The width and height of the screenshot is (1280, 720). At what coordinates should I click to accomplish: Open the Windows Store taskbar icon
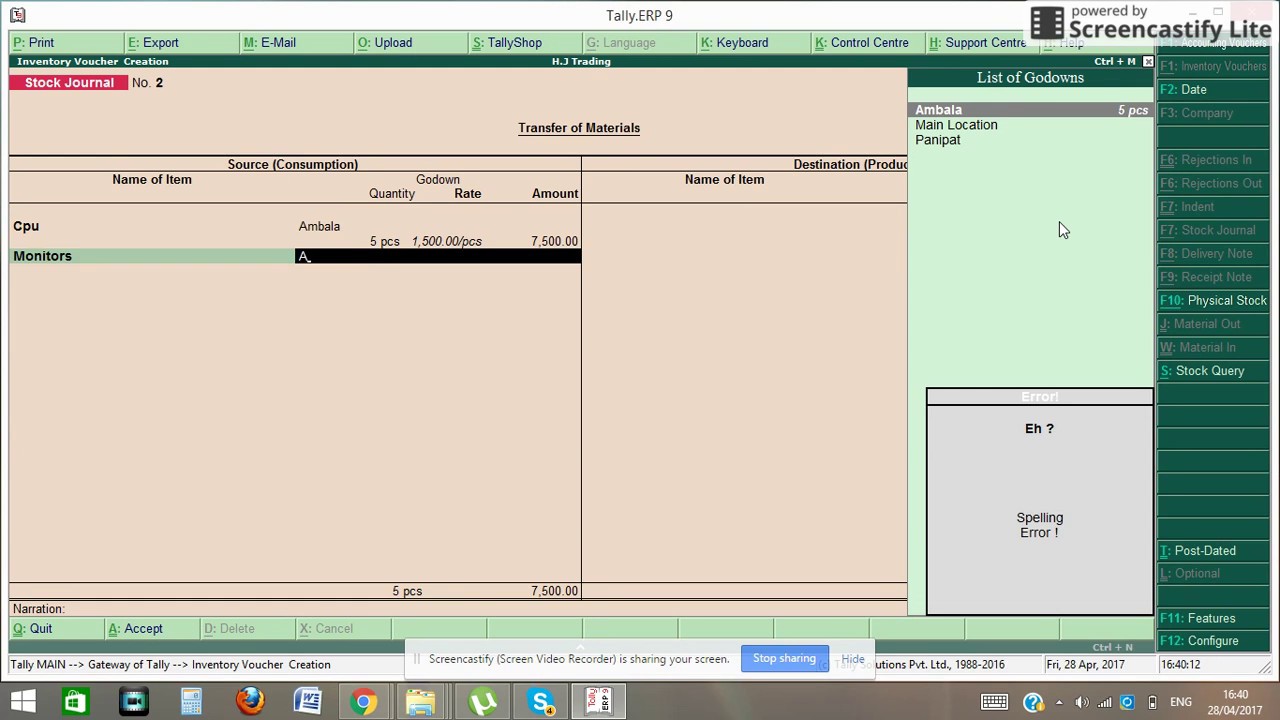[74, 702]
